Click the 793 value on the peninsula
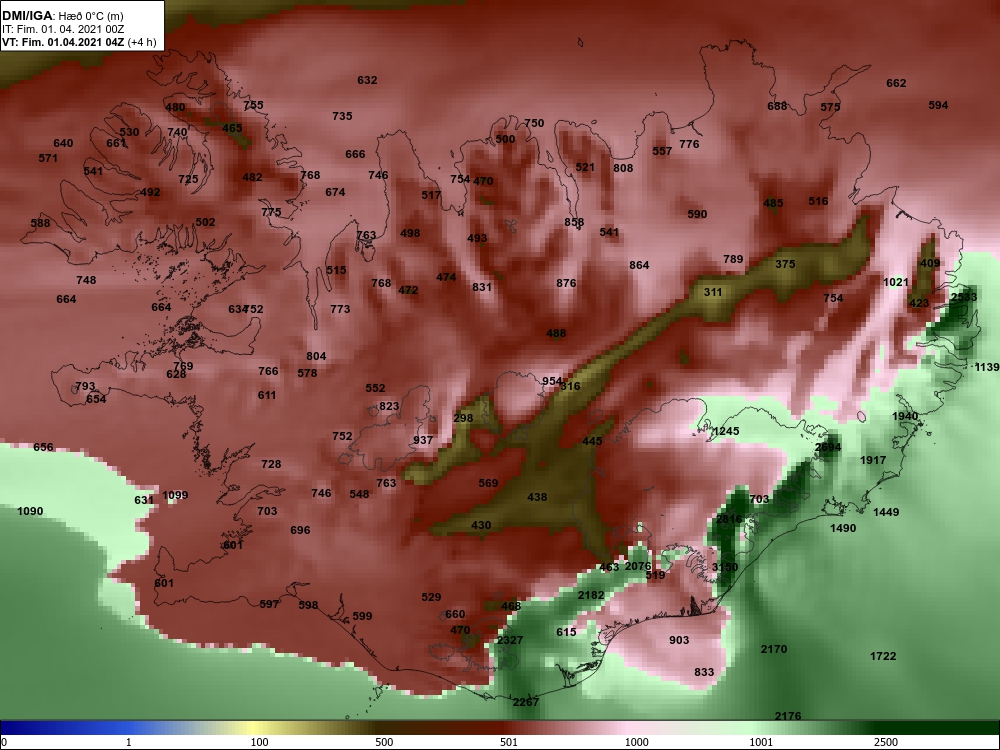Screen dimensions: 1000x750 click(85, 386)
